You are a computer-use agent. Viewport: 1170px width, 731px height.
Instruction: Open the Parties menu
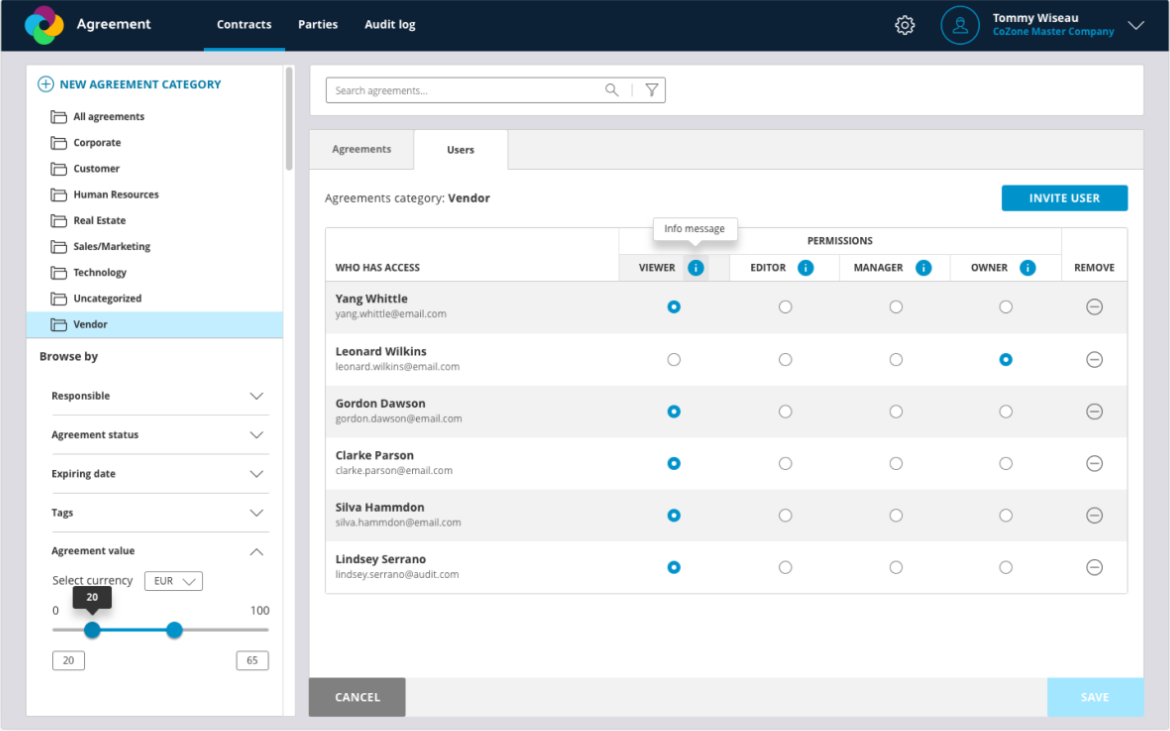click(318, 25)
